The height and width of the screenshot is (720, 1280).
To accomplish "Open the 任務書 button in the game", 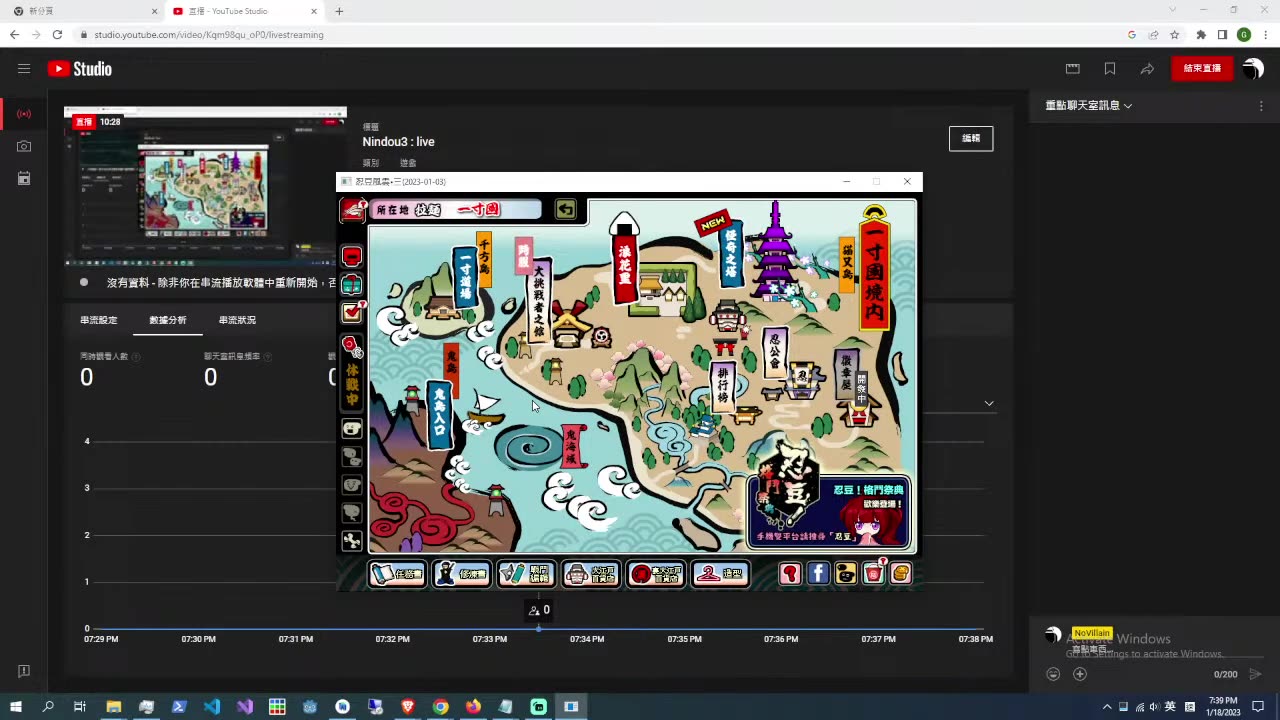I will (398, 574).
